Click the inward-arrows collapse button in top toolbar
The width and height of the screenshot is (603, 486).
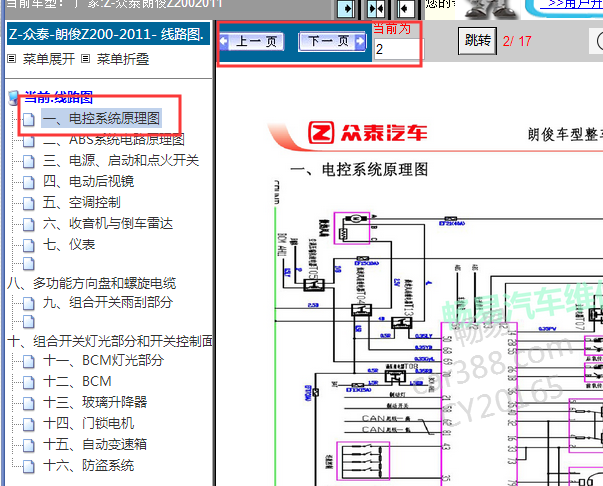[376, 8]
